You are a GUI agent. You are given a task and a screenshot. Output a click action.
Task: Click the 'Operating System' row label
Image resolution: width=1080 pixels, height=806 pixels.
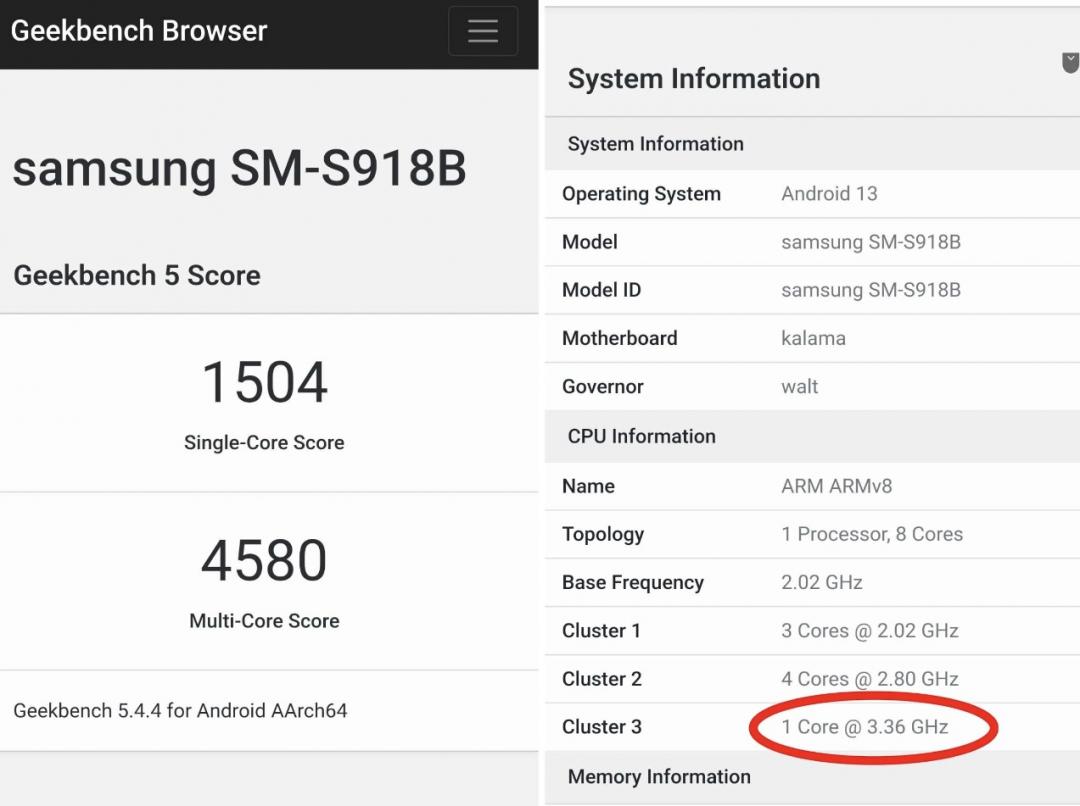tap(641, 194)
